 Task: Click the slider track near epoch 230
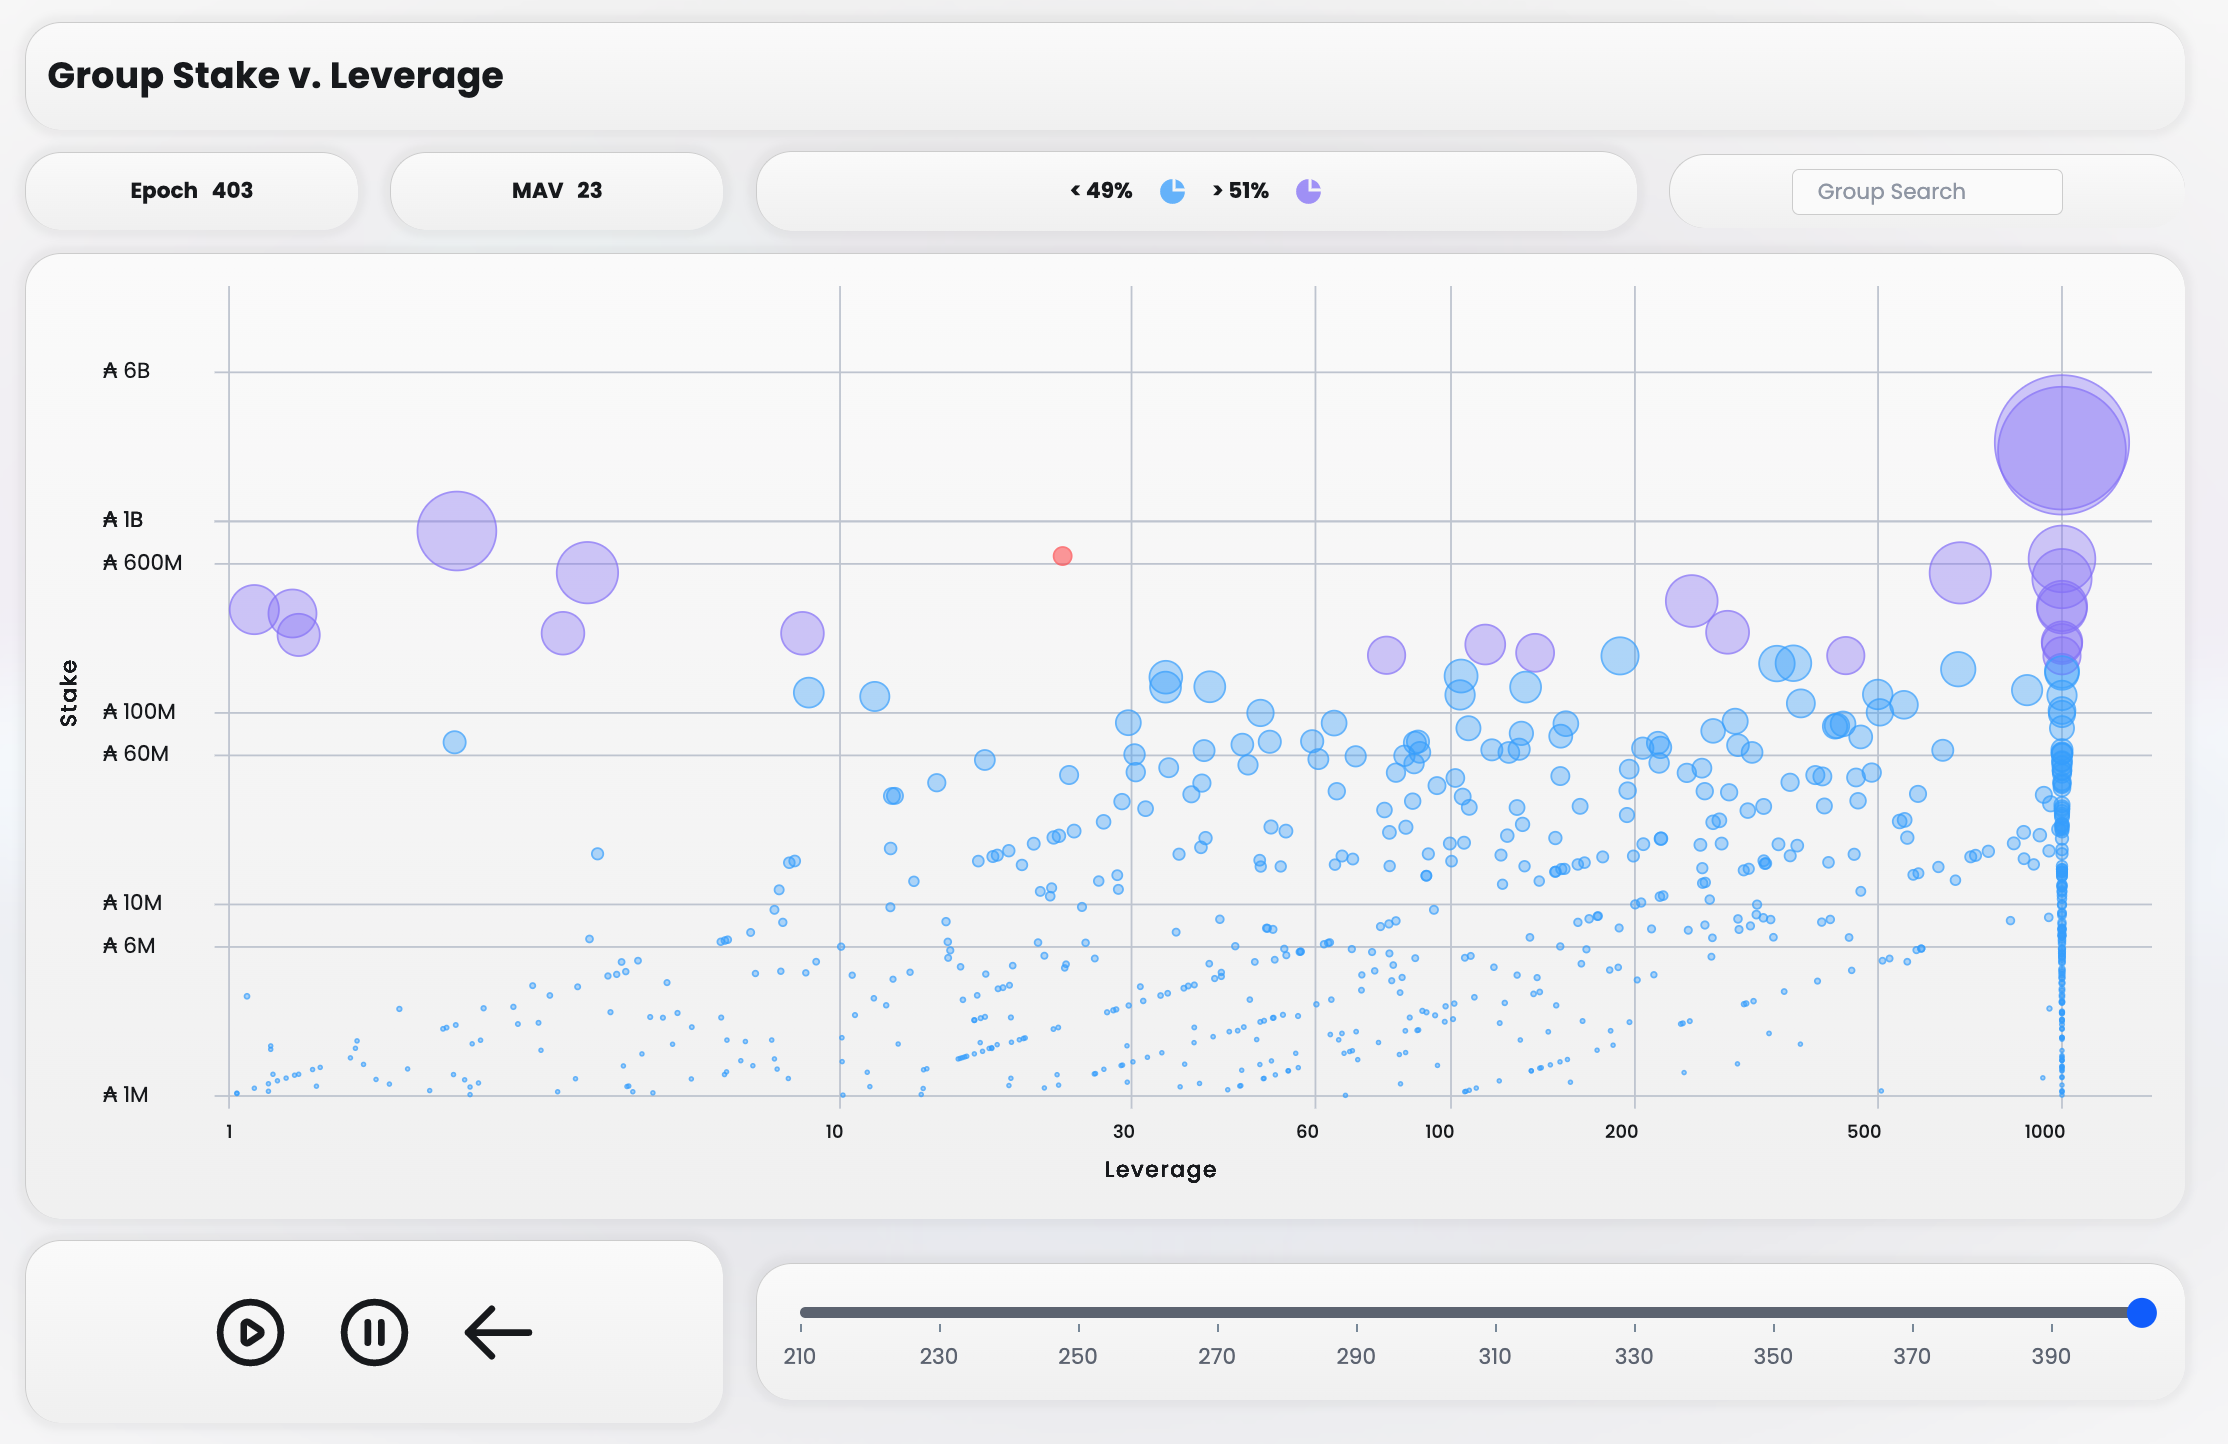pos(939,1312)
